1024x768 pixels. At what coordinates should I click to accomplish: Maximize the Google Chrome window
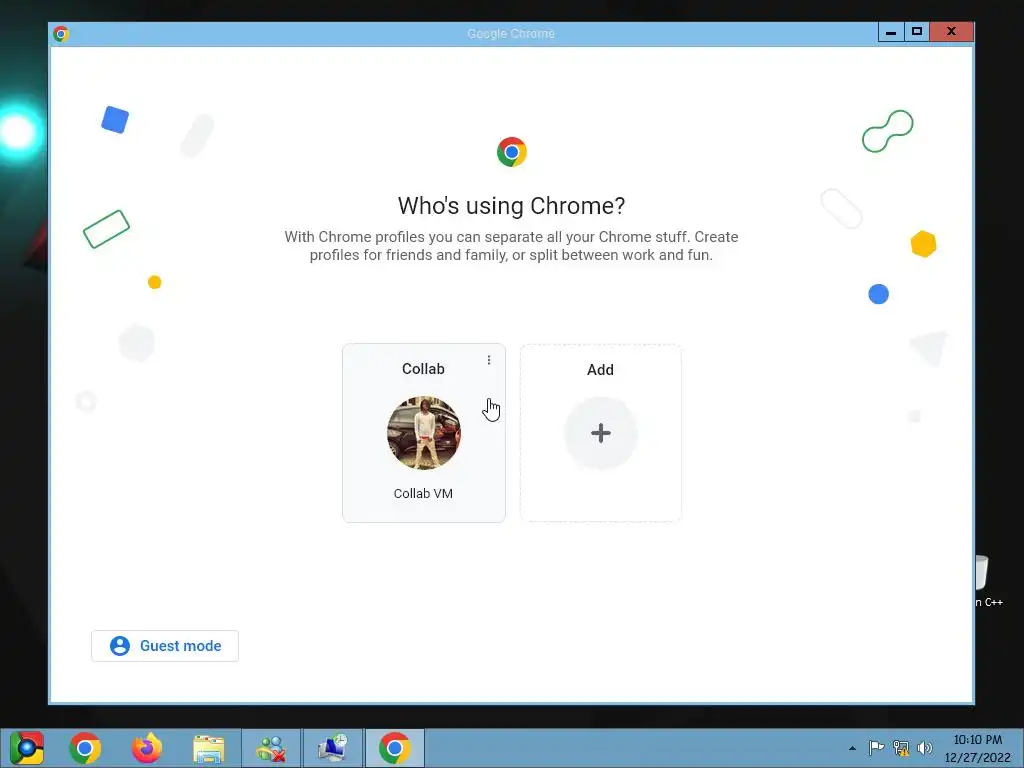917,31
